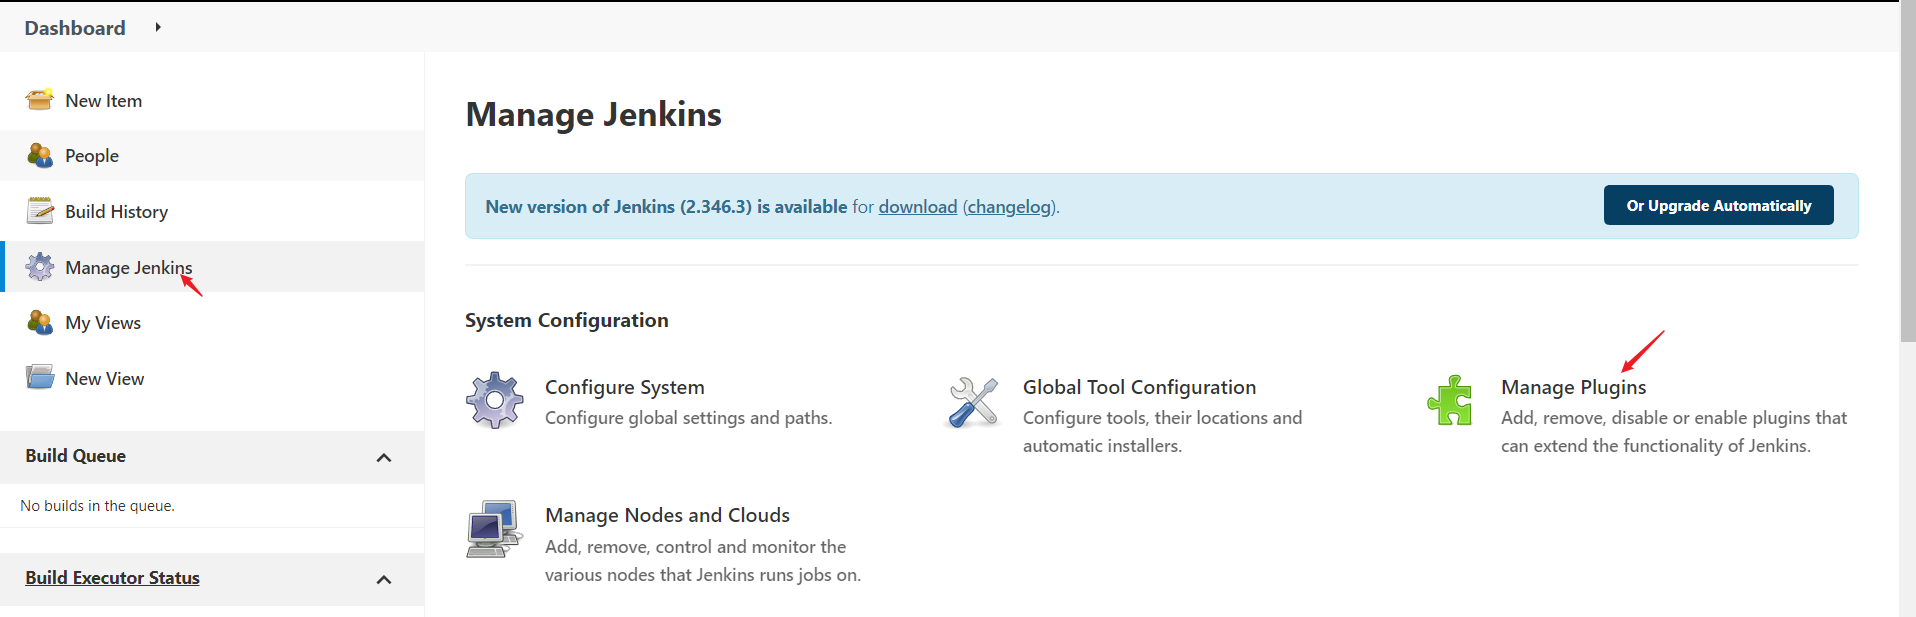Click the New Item box icon
Screen dimensions: 1916x617
click(40, 100)
